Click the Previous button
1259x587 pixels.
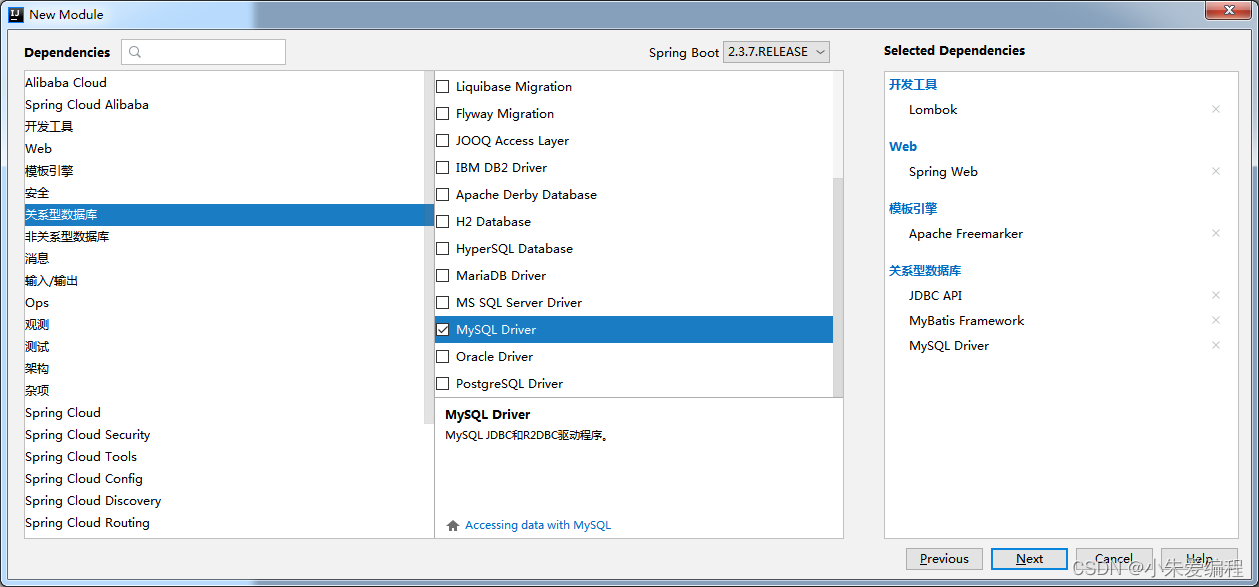click(943, 558)
